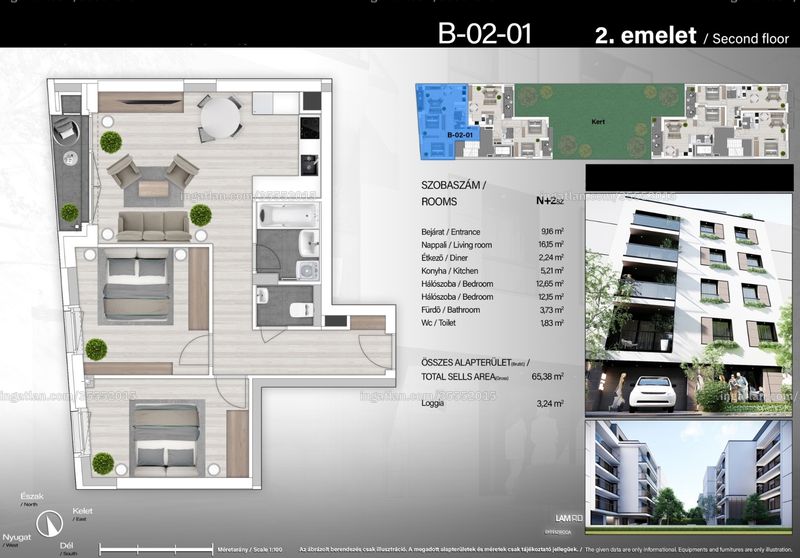The height and width of the screenshot is (558, 800).
Task: Click the 2. emelet Second floor heading
Action: point(692,36)
